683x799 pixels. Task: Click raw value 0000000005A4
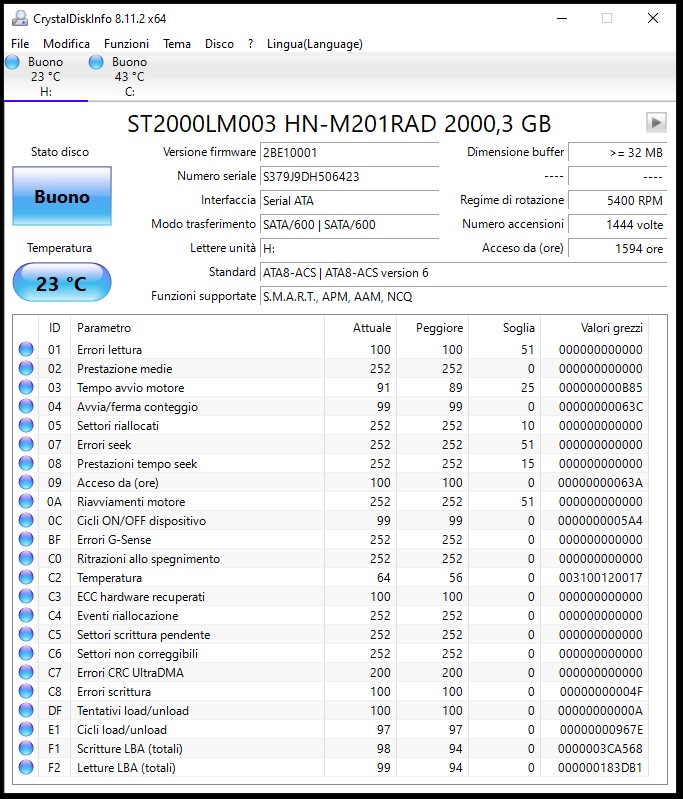coord(600,520)
